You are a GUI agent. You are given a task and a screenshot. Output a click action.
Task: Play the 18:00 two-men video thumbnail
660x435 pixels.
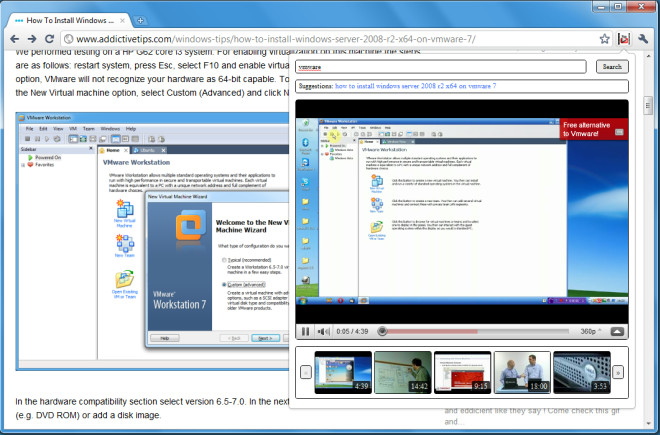click(x=522, y=372)
